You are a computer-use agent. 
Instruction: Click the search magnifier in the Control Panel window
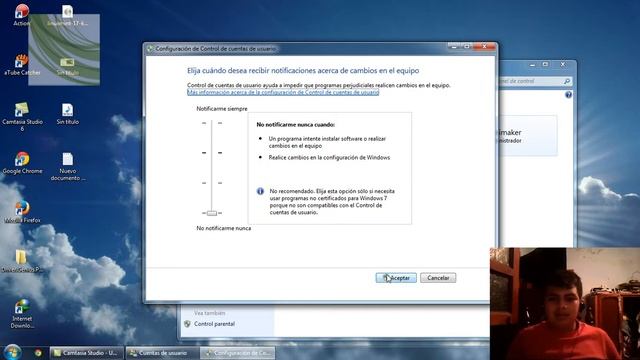pyautogui.click(x=567, y=81)
